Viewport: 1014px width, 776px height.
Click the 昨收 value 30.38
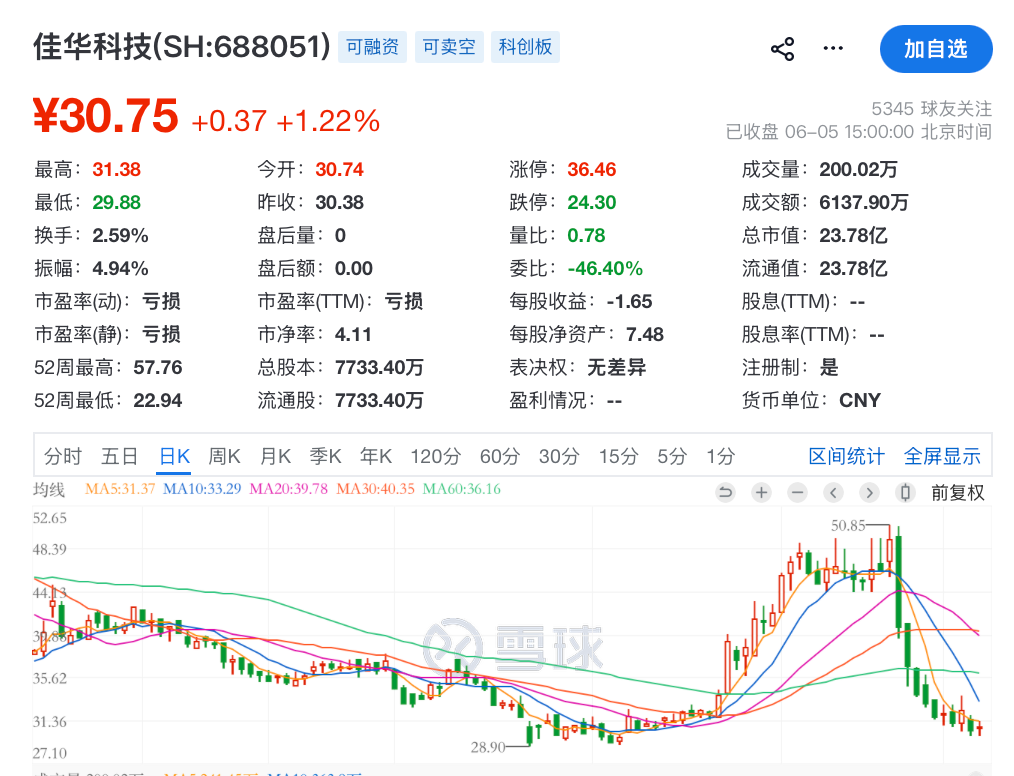[x=340, y=202]
